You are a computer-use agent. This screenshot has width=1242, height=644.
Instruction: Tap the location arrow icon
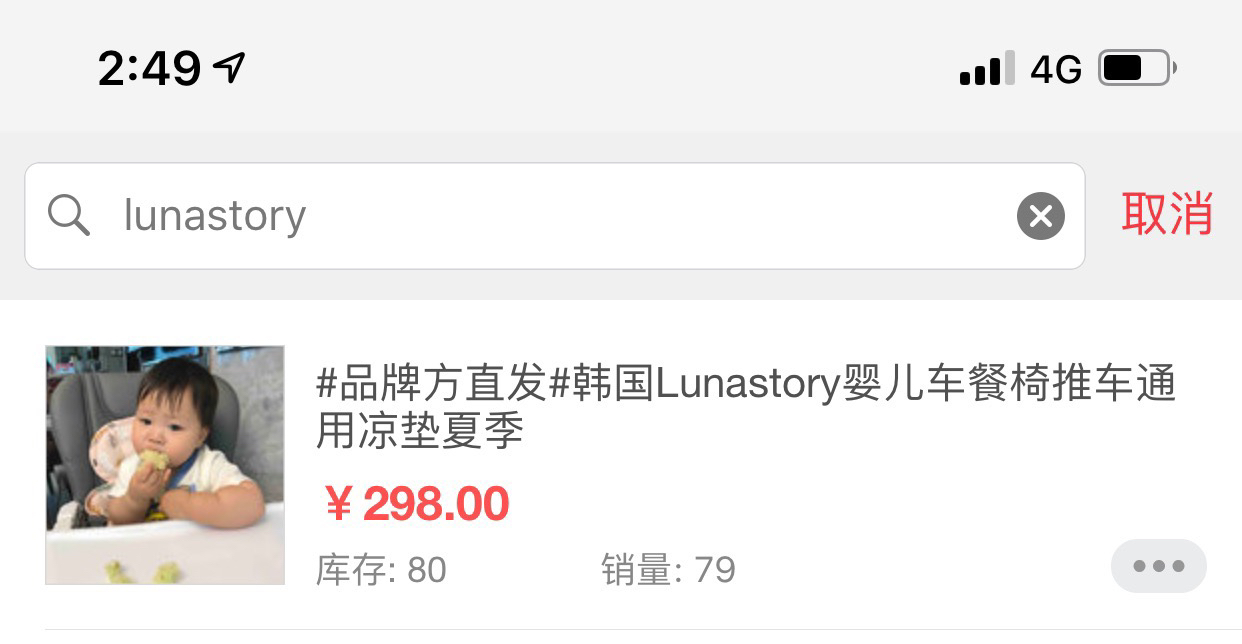coord(230,67)
